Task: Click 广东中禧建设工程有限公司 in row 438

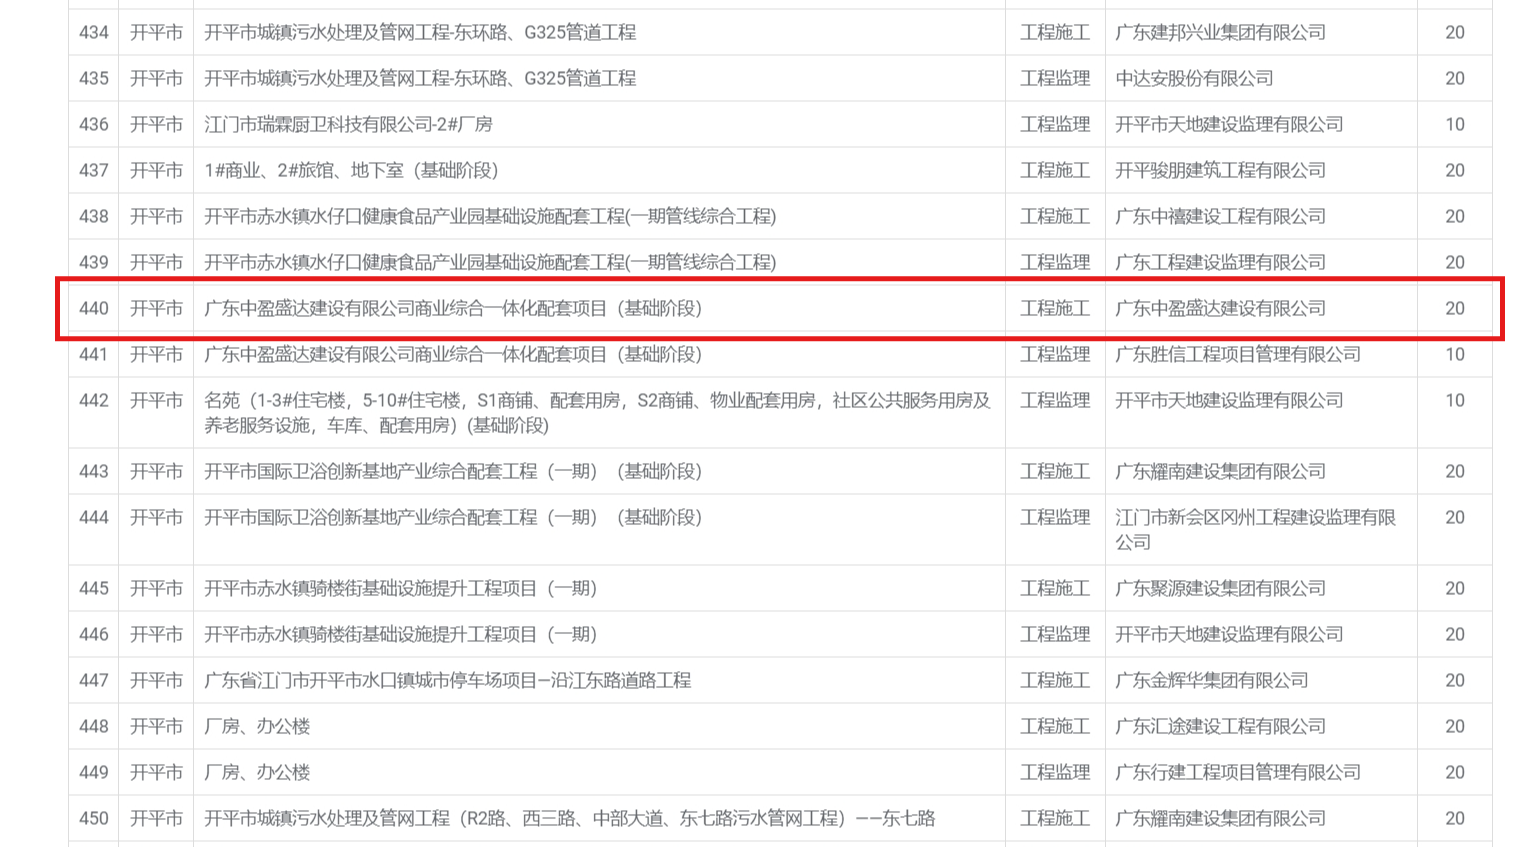Action: click(1220, 217)
